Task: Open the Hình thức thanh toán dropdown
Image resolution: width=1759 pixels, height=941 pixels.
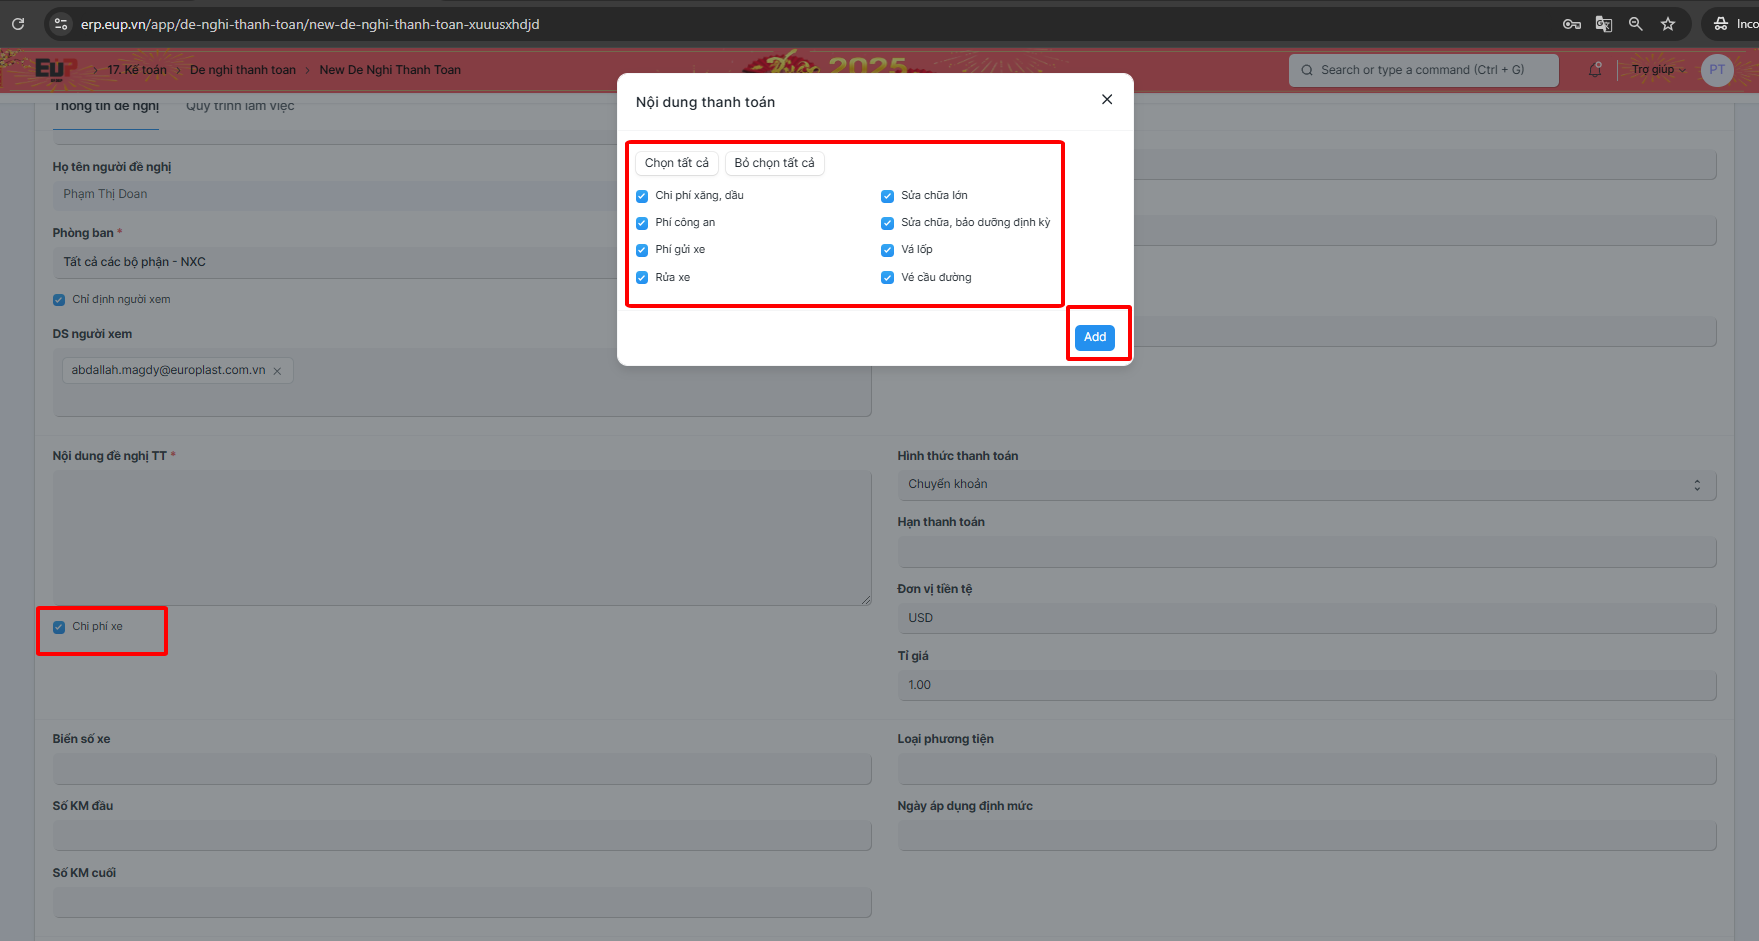Action: click(x=1305, y=485)
